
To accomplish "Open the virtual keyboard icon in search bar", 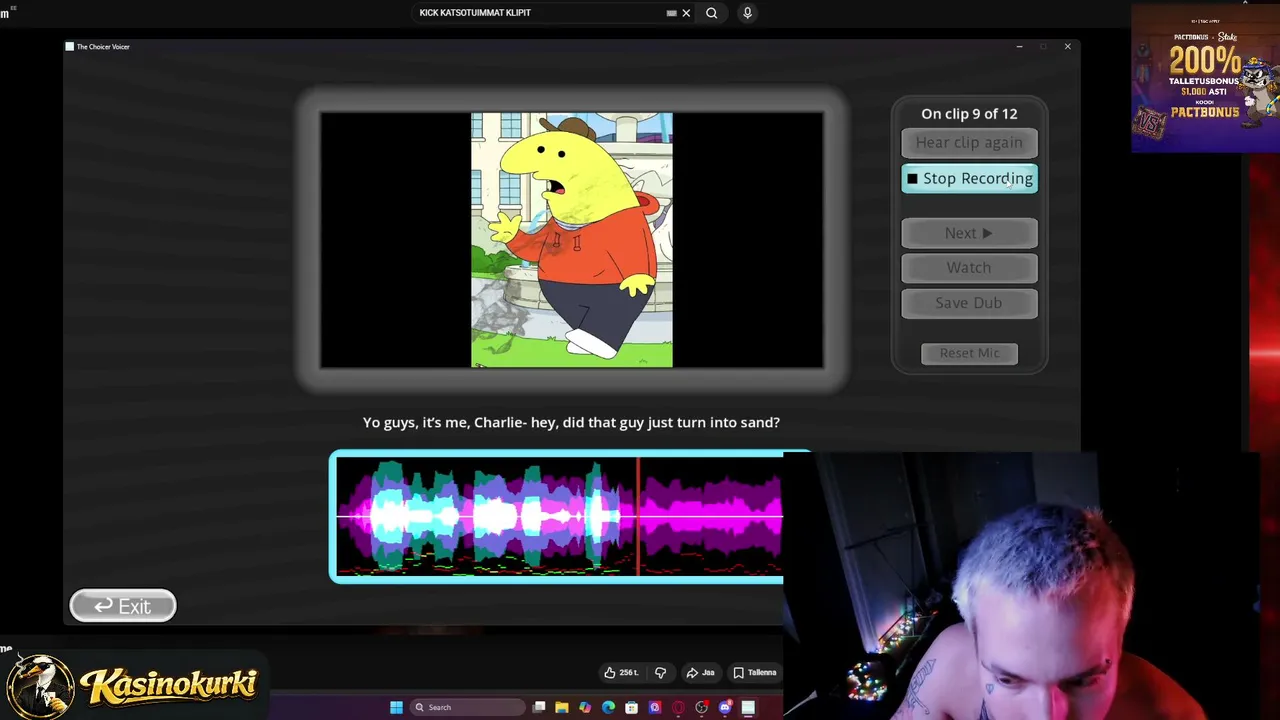I will (672, 13).
